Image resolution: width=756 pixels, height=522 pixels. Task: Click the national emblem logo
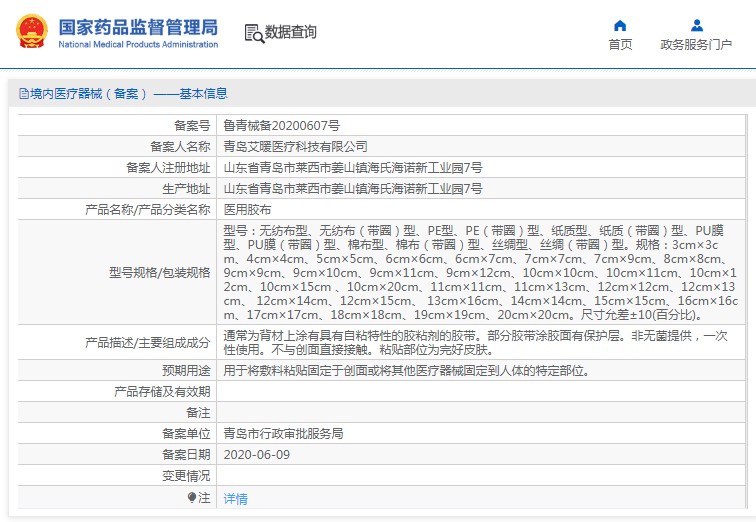click(x=32, y=31)
